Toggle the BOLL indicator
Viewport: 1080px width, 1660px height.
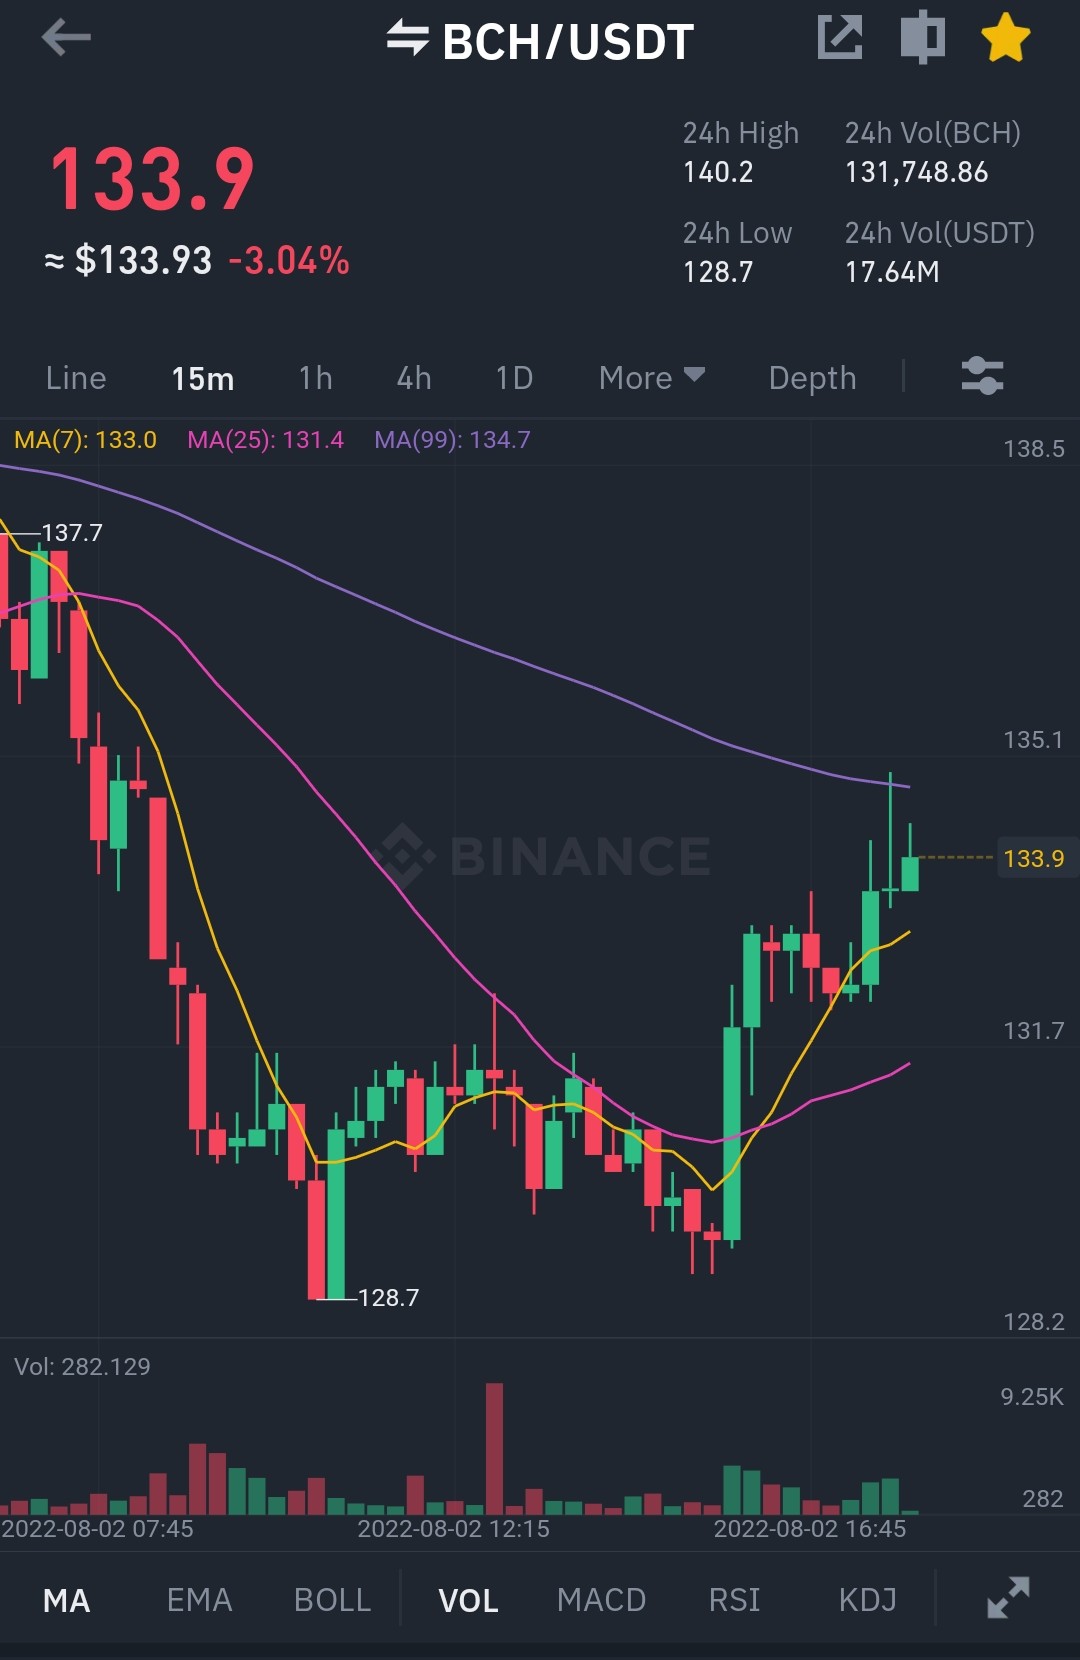(x=332, y=1600)
